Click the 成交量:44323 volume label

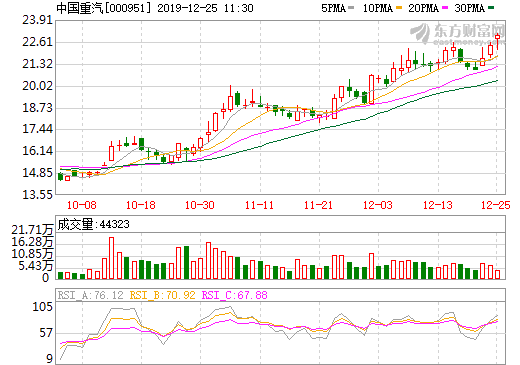(93, 224)
